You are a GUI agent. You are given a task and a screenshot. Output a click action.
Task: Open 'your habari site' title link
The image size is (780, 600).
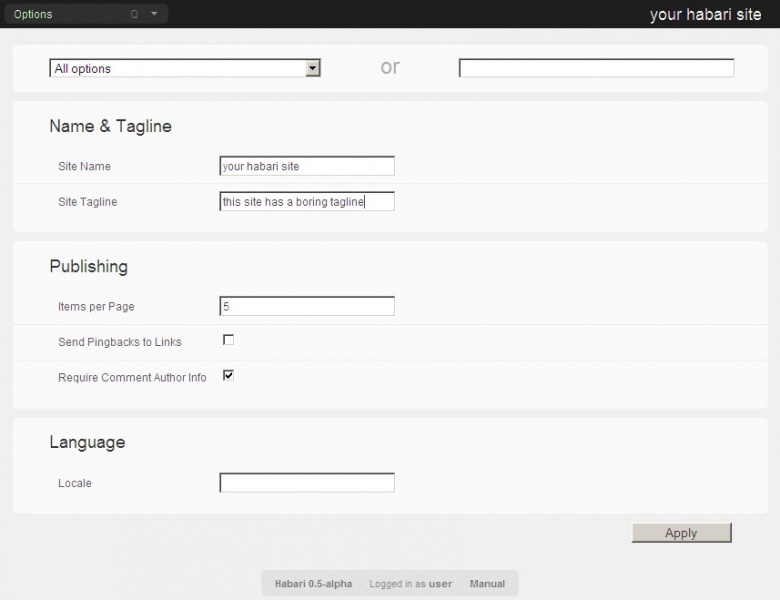point(705,14)
